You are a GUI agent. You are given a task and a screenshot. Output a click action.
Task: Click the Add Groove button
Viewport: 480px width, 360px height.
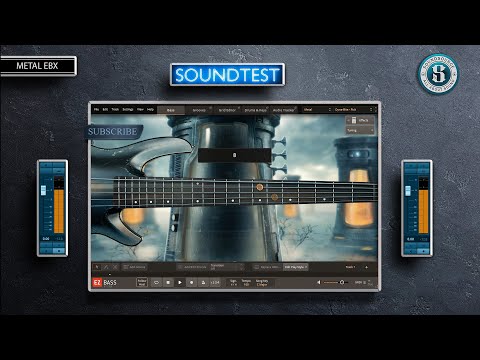tap(134, 267)
